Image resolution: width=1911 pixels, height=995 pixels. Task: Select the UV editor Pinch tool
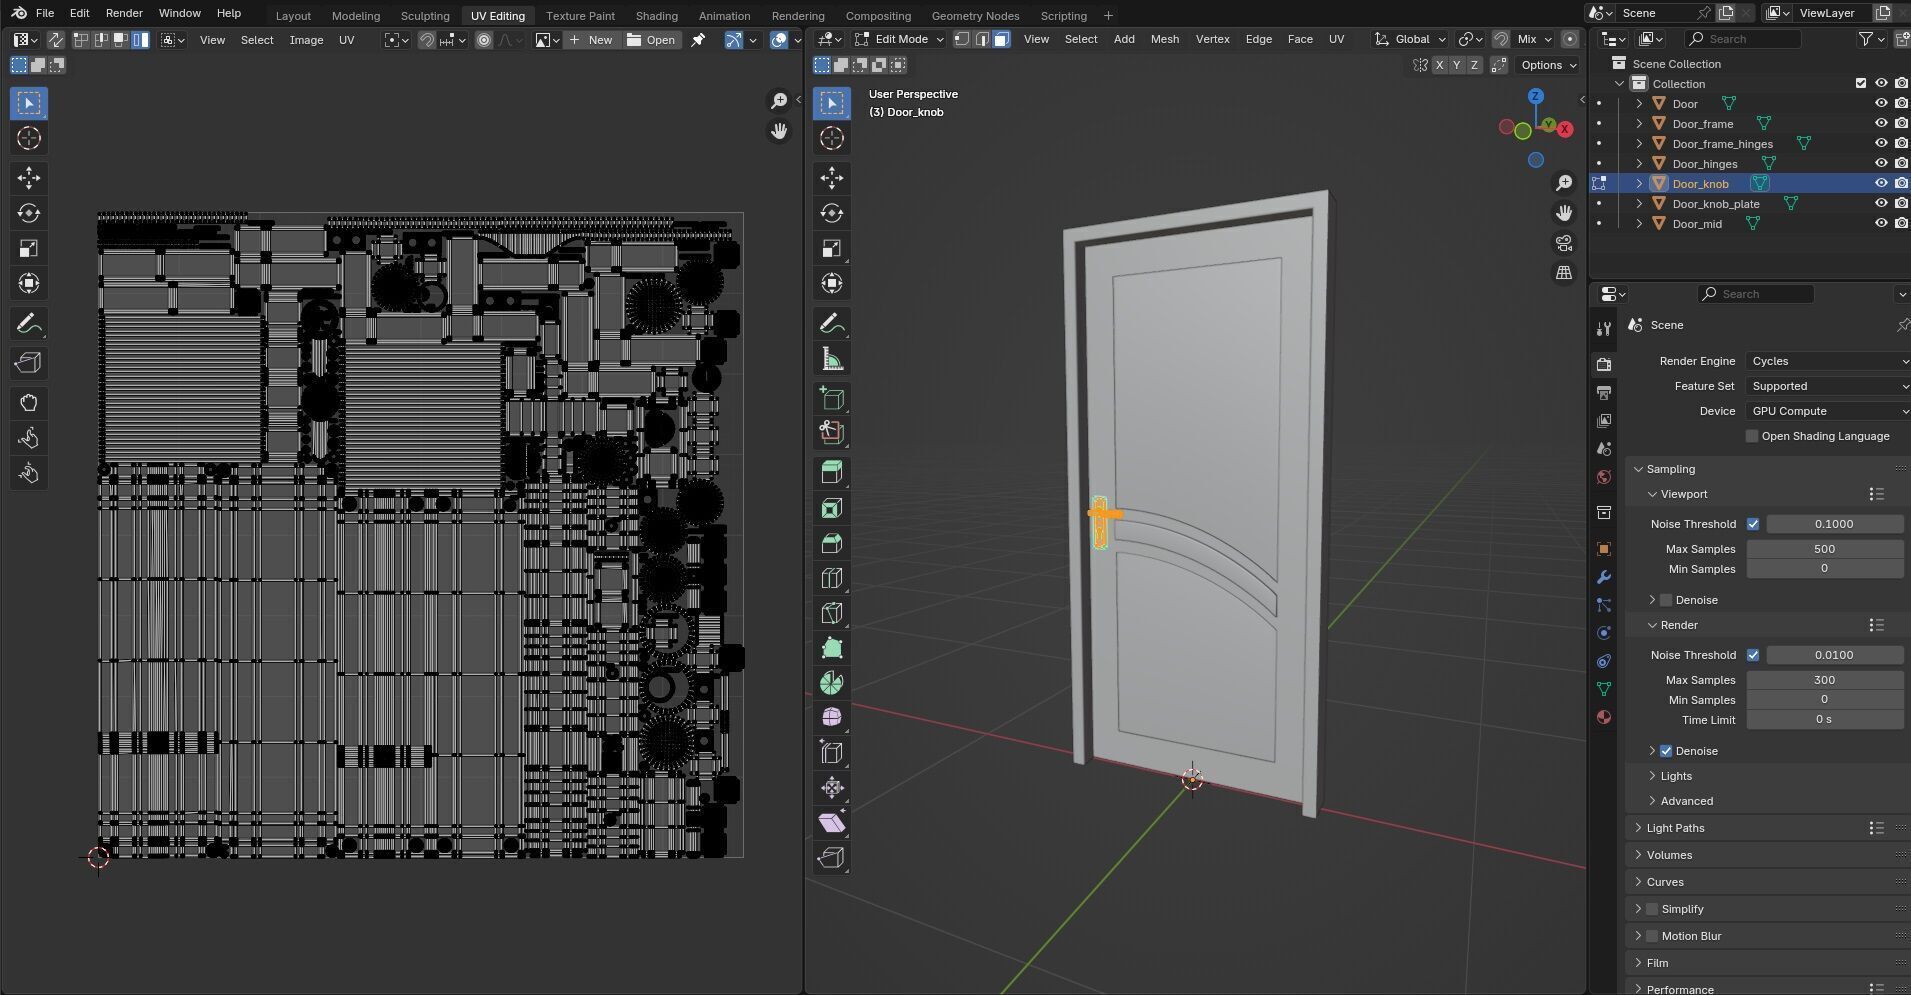pos(29,473)
